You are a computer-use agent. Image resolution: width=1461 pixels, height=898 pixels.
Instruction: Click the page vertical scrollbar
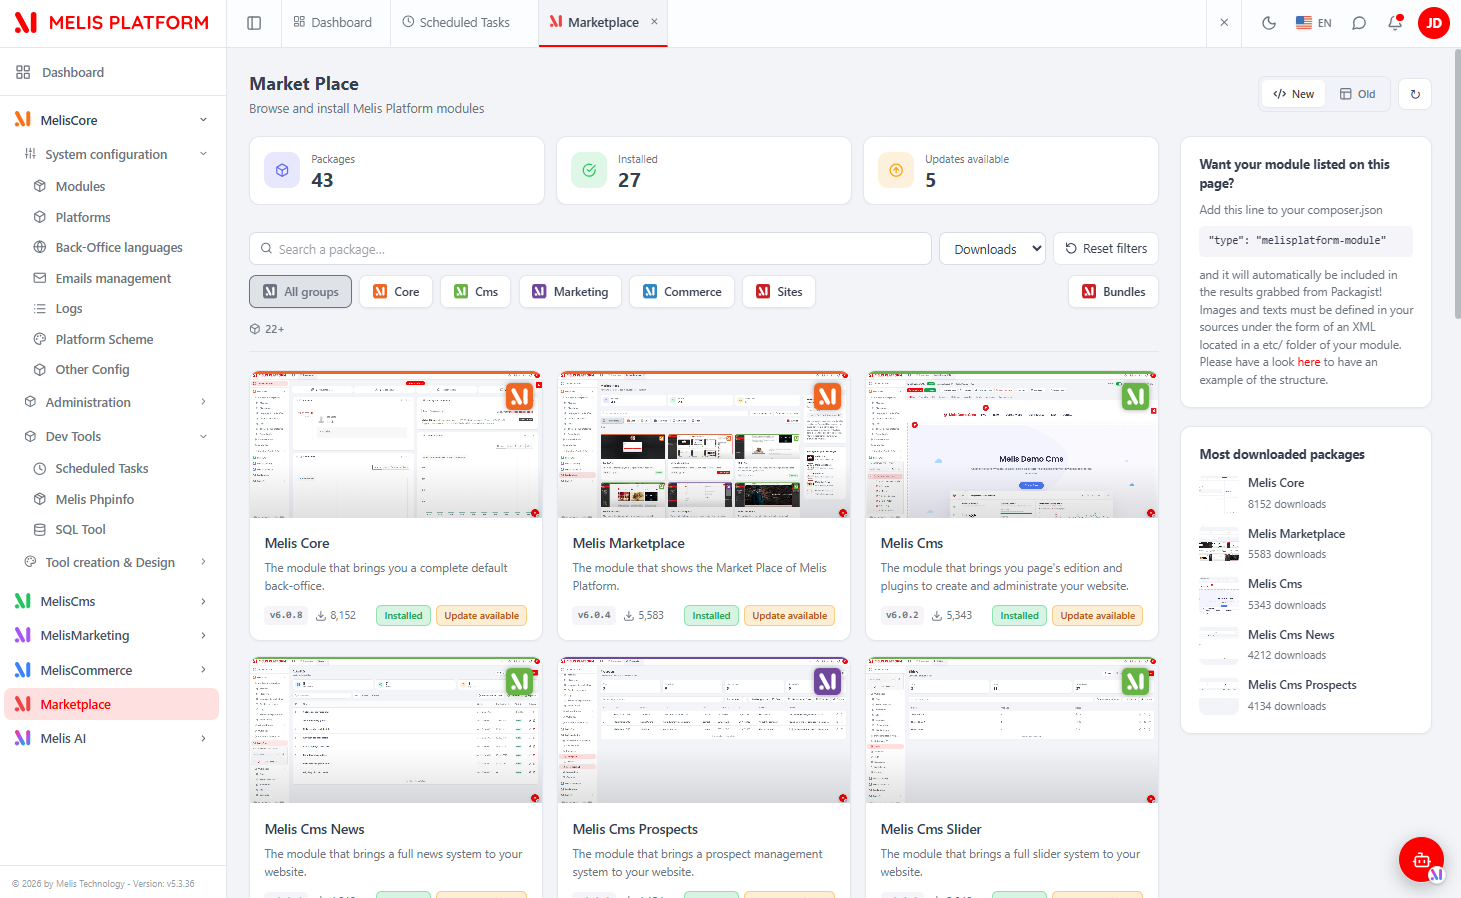(x=1456, y=185)
